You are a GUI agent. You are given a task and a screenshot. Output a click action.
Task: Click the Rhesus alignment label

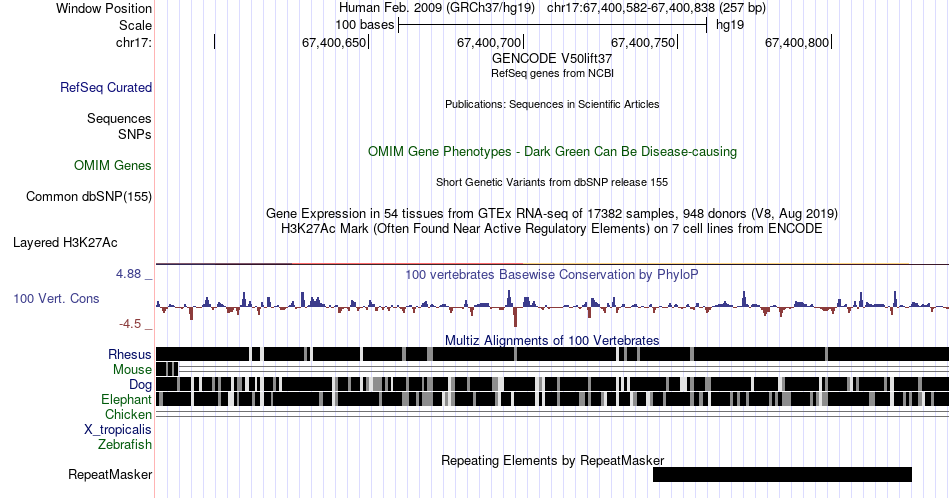pyautogui.click(x=130, y=354)
